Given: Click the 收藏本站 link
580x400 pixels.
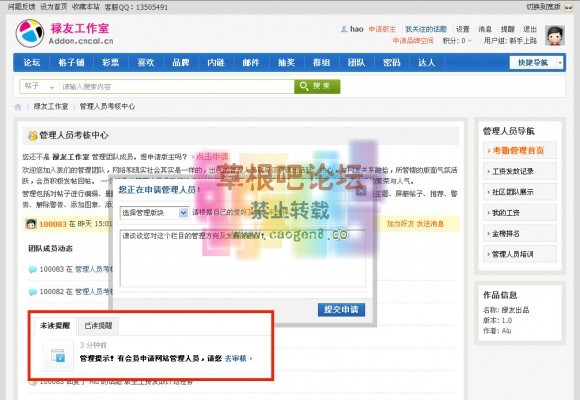Looking at the screenshot, I should pos(86,7).
